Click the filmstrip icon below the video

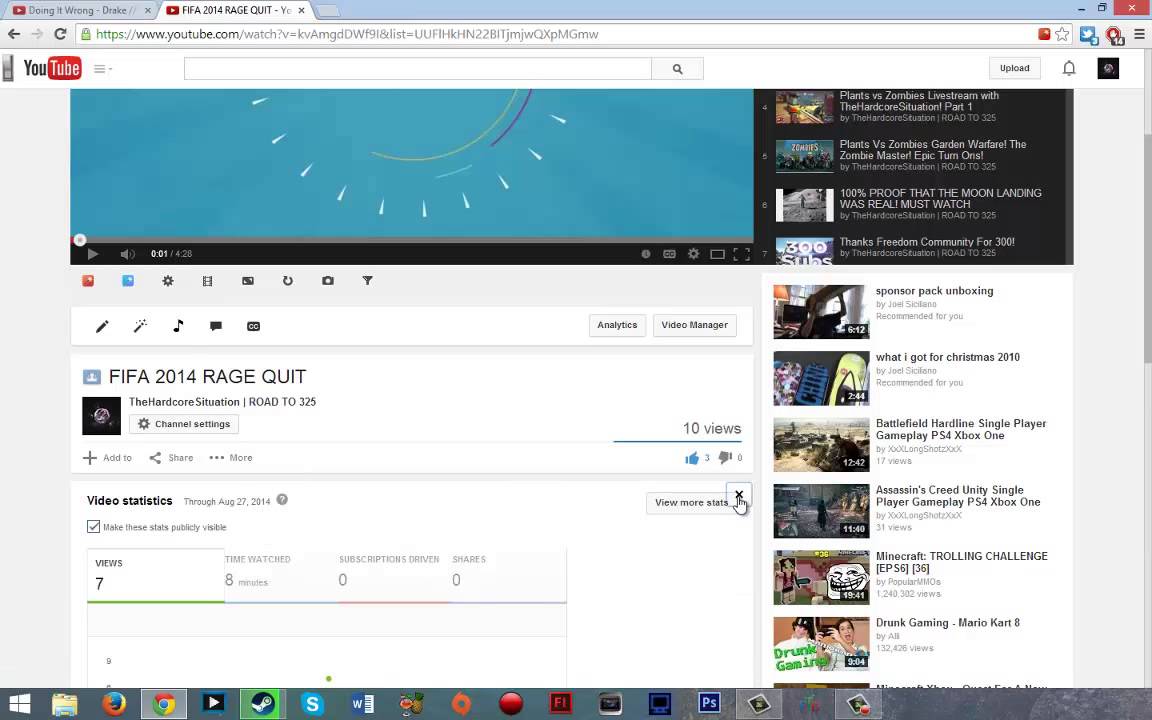pos(207,281)
